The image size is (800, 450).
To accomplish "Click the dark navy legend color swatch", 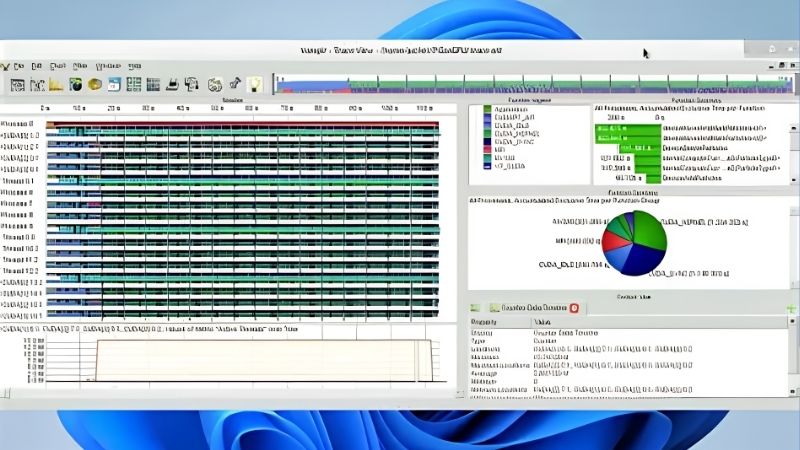I will pos(487,141).
